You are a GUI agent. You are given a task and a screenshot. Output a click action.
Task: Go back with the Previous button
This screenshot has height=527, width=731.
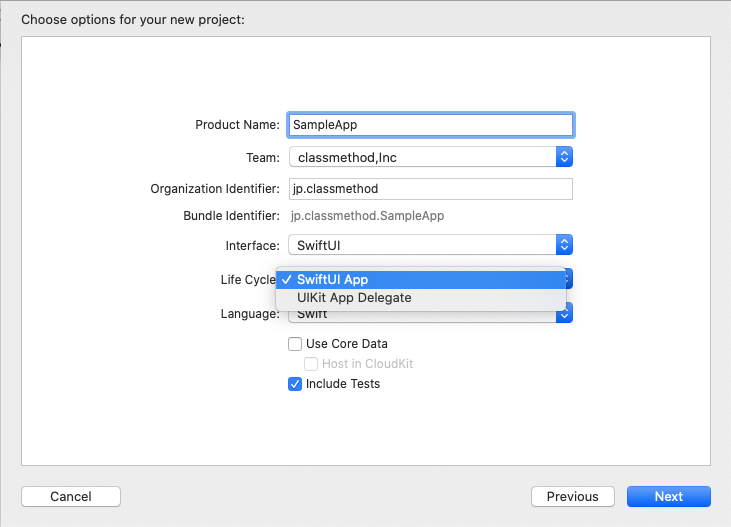click(x=572, y=496)
